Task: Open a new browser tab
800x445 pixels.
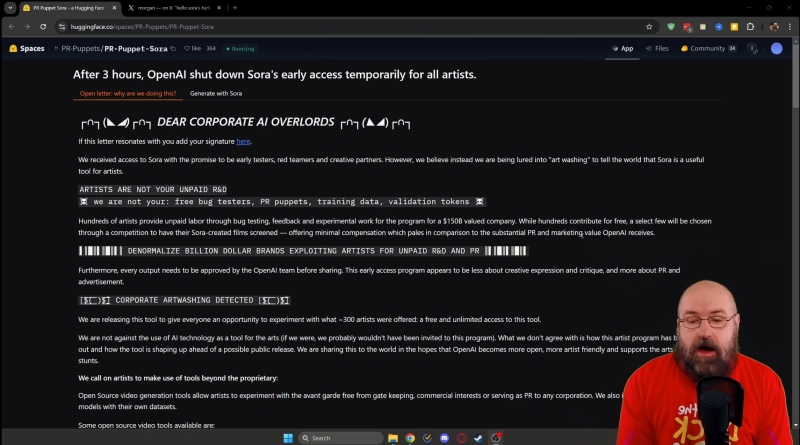Action: pyautogui.click(x=234, y=8)
